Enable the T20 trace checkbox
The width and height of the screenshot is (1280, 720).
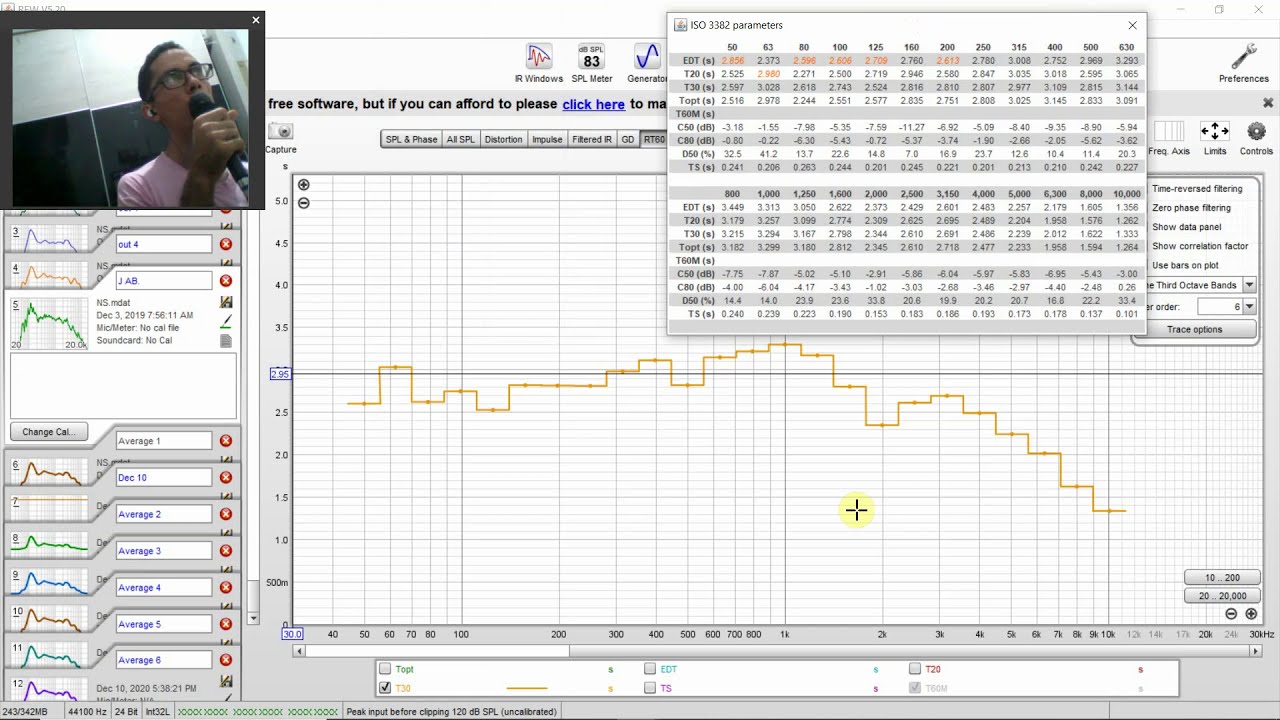click(x=915, y=669)
